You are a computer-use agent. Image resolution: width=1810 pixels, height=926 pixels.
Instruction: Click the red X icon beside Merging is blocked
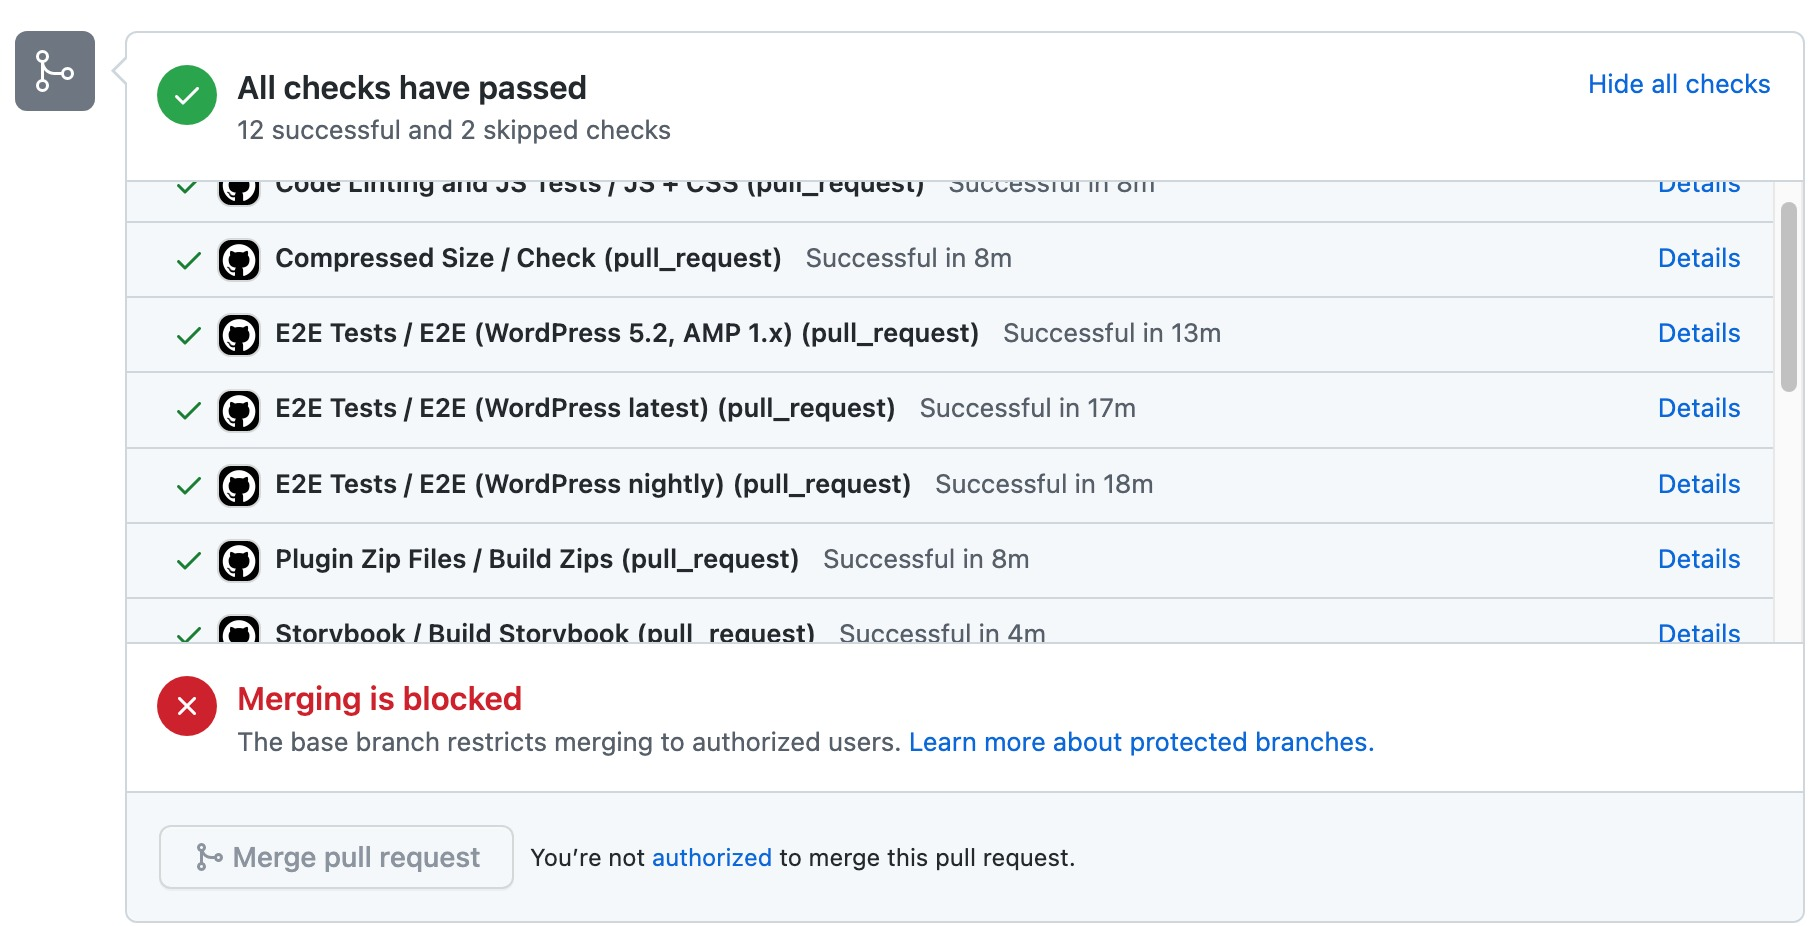(x=186, y=706)
